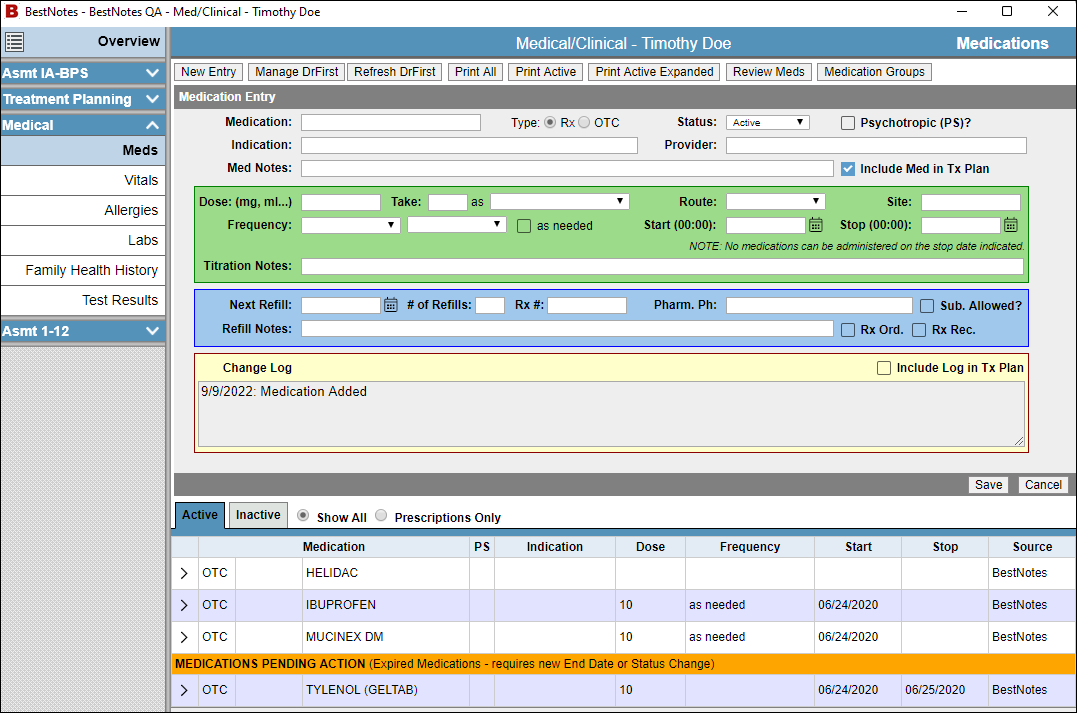The height and width of the screenshot is (713, 1077).
Task: Expand the Asmt 1-12 sidebar section
Action: tap(82, 331)
